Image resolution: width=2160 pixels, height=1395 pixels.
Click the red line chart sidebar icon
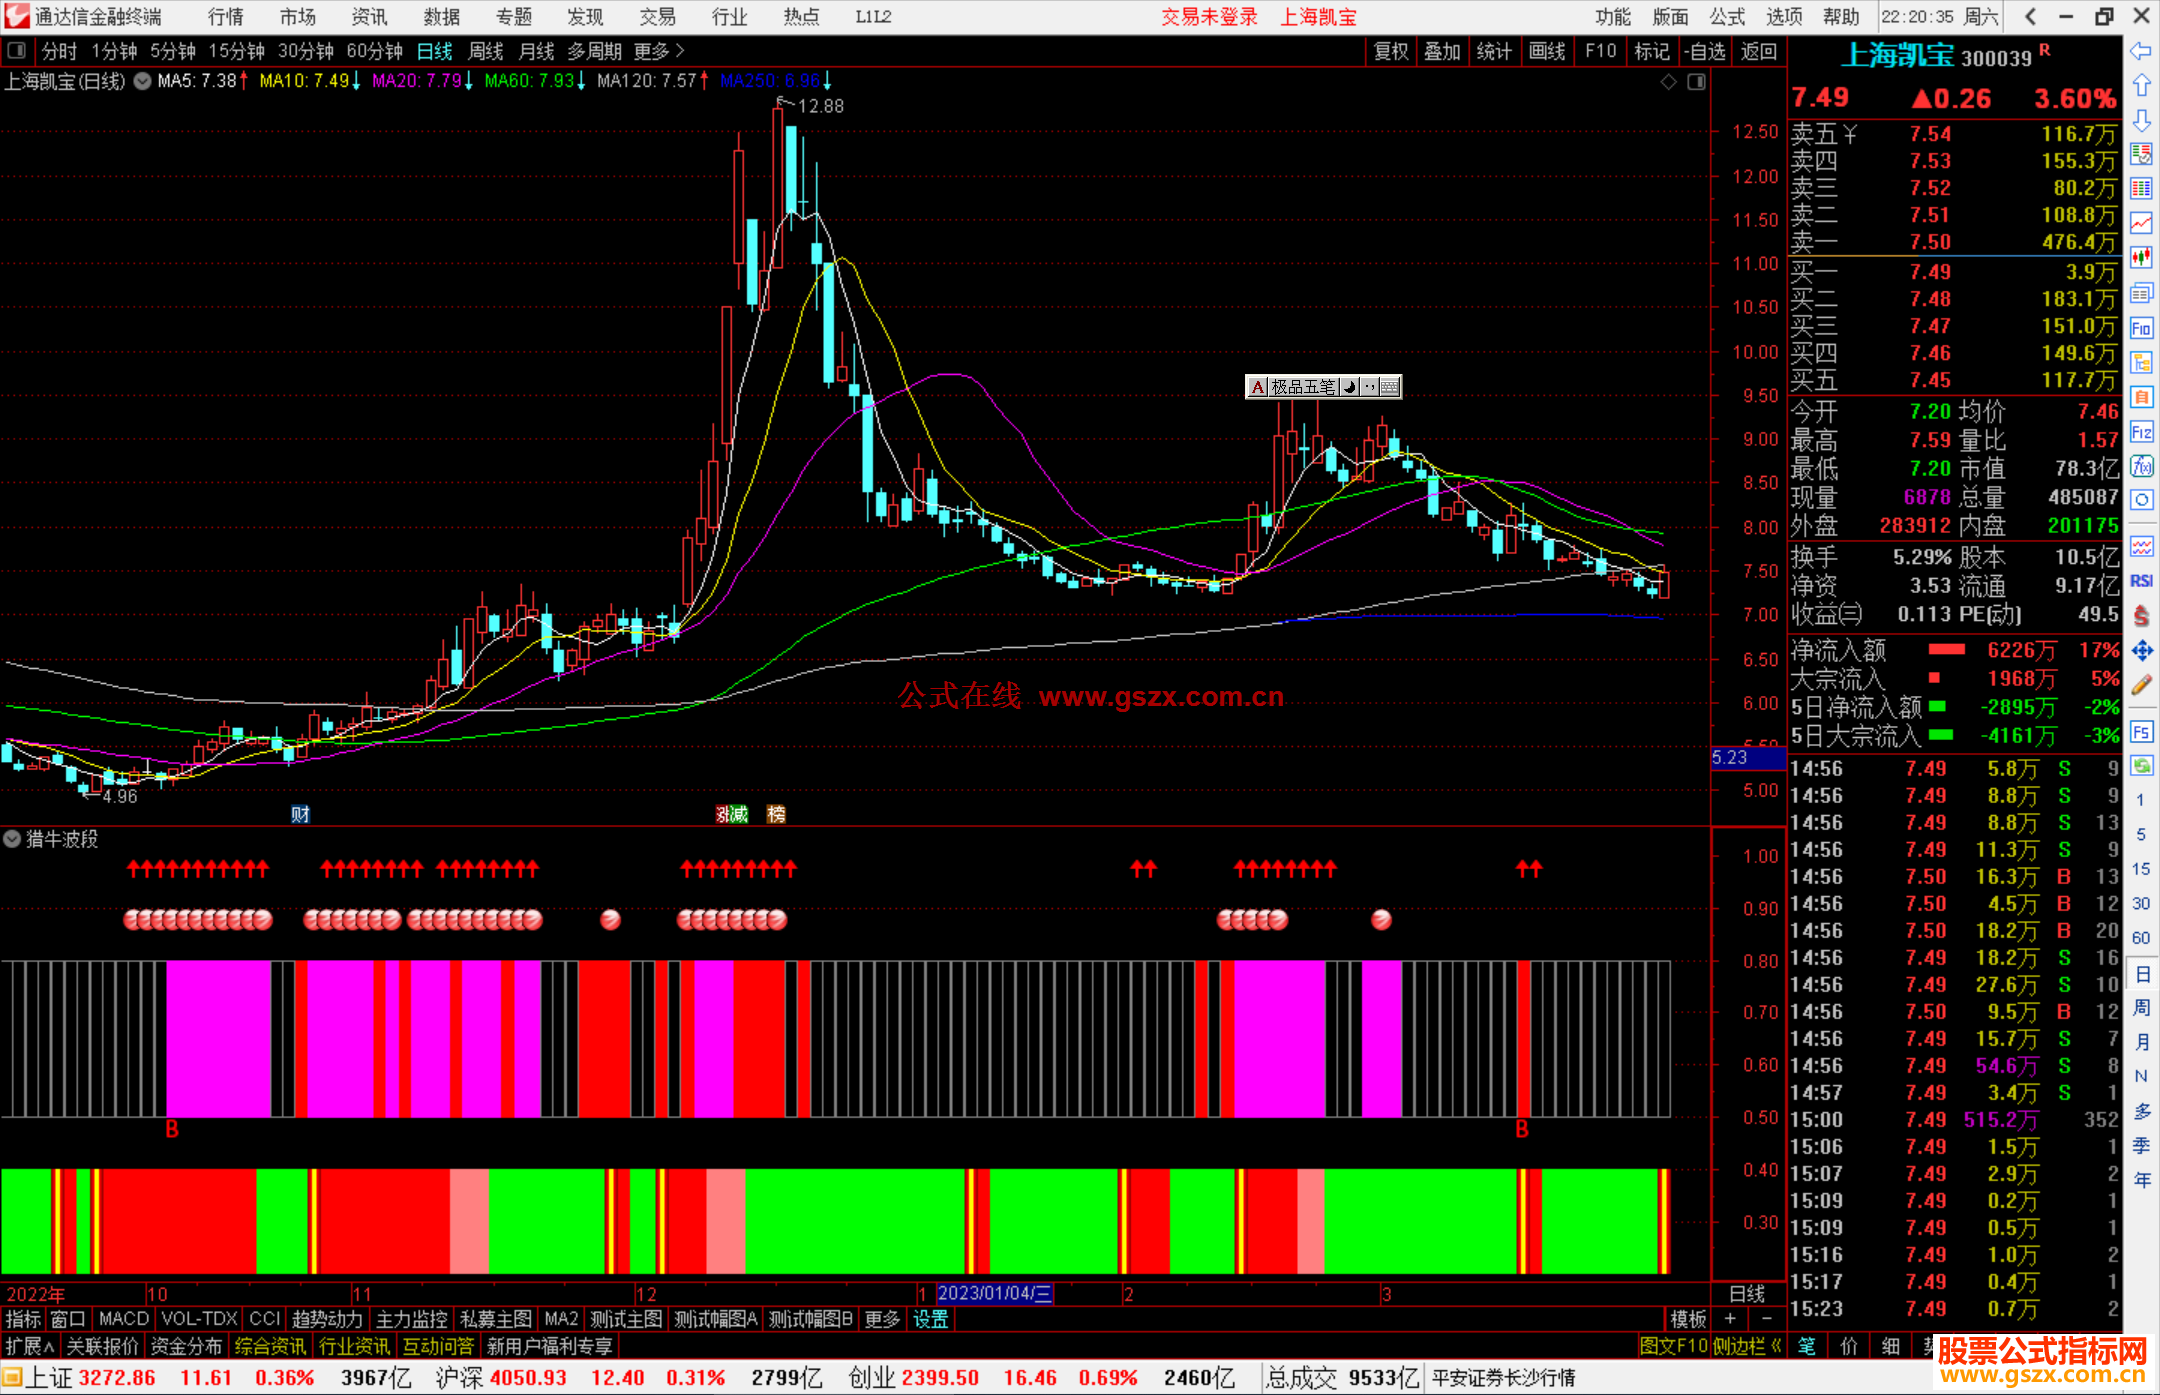pyautogui.click(x=2141, y=223)
